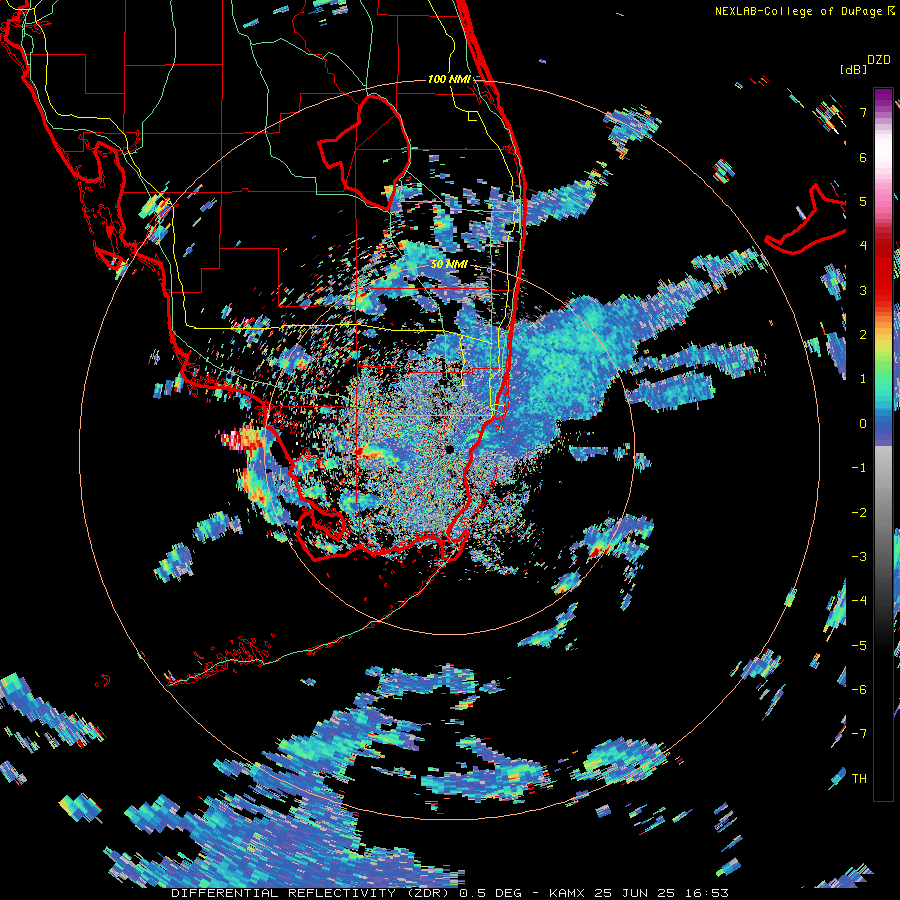The width and height of the screenshot is (900, 900).
Task: Click the scale value -5 on the legend
Action: pos(859,645)
